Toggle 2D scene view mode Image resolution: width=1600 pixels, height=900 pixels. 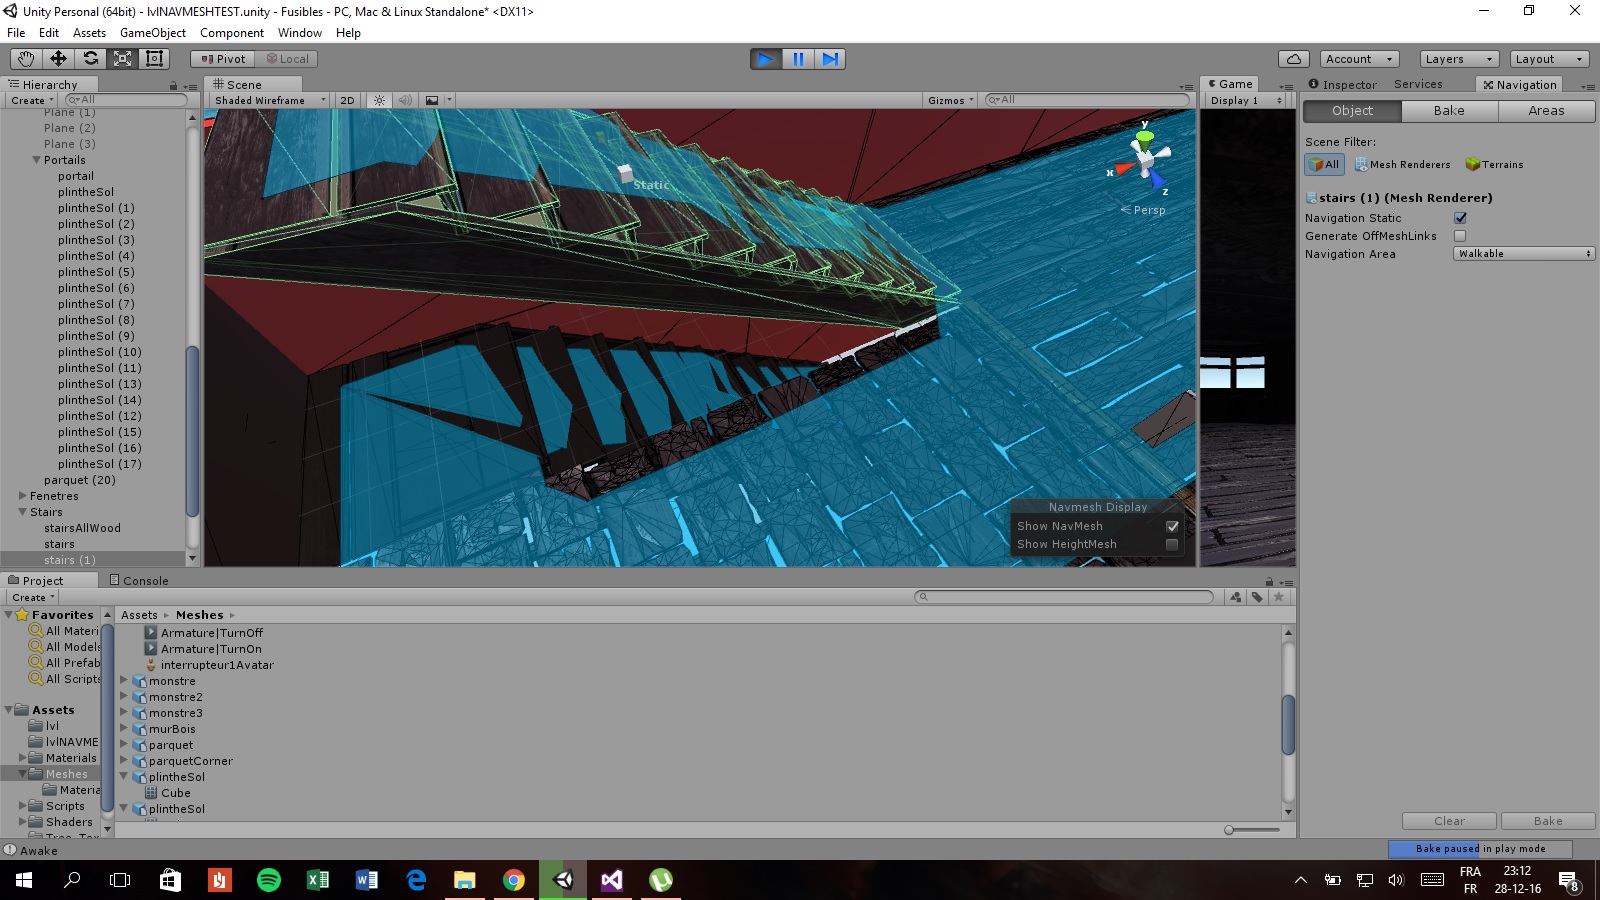pos(347,100)
